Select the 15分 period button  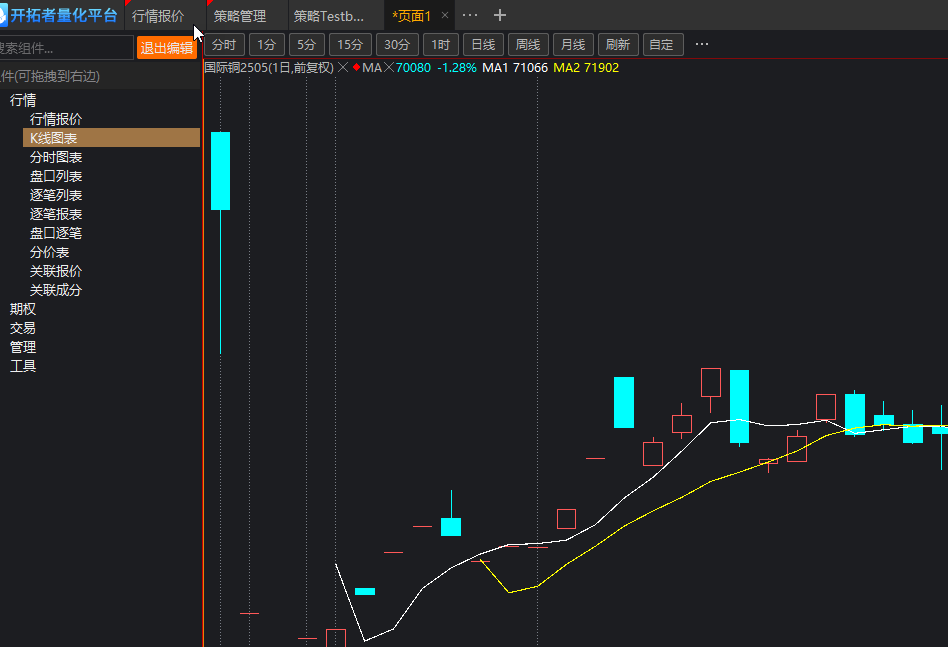click(x=349, y=45)
